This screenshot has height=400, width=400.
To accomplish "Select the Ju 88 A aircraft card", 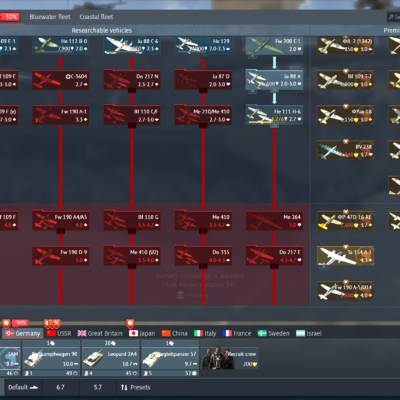I will click(274, 80).
